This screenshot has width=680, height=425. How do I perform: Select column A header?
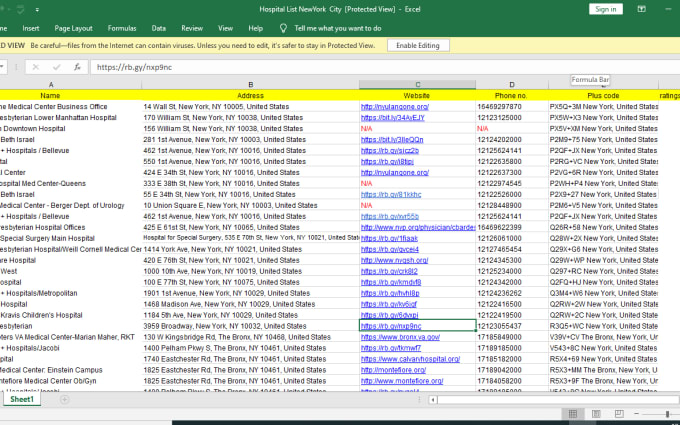(51, 85)
